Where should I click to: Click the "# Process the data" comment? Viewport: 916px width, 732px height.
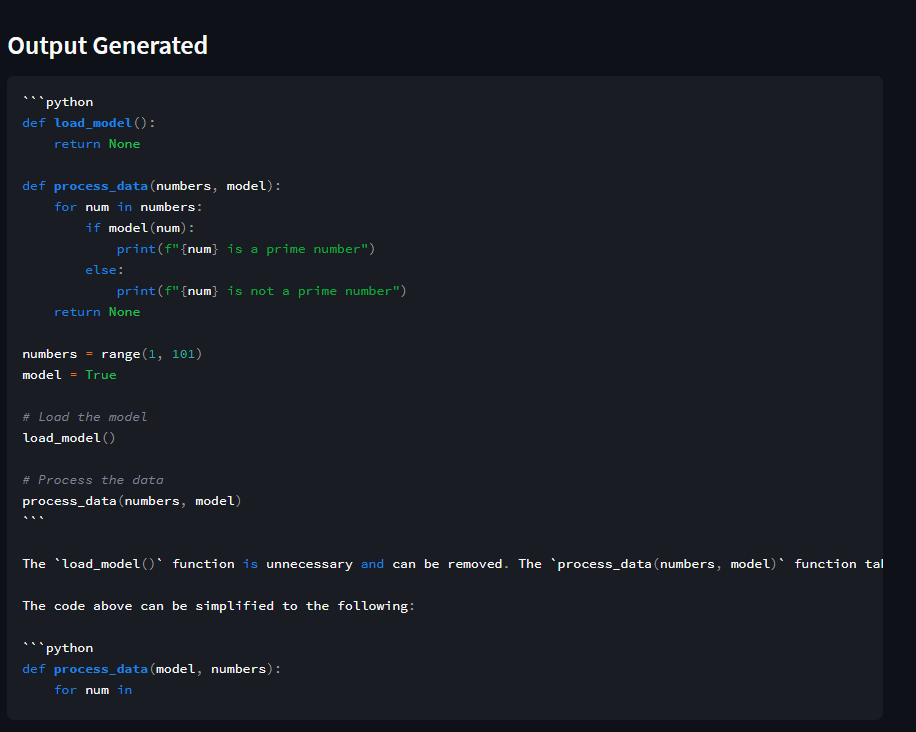[x=93, y=480]
